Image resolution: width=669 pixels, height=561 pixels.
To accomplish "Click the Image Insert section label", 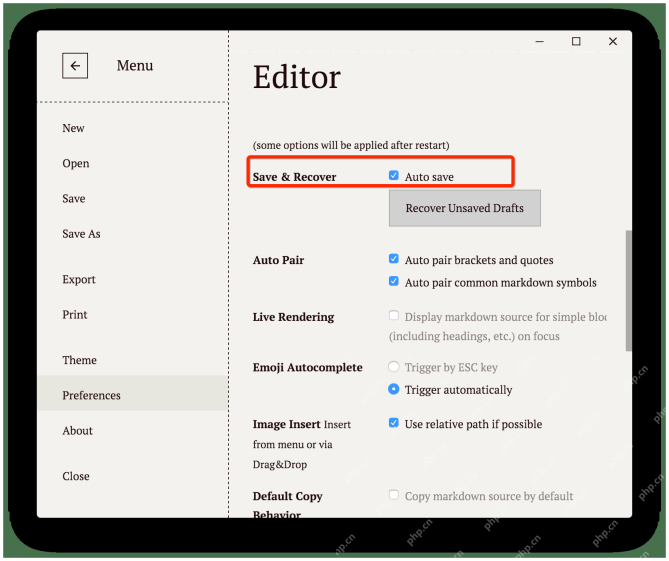I will click(x=286, y=424).
